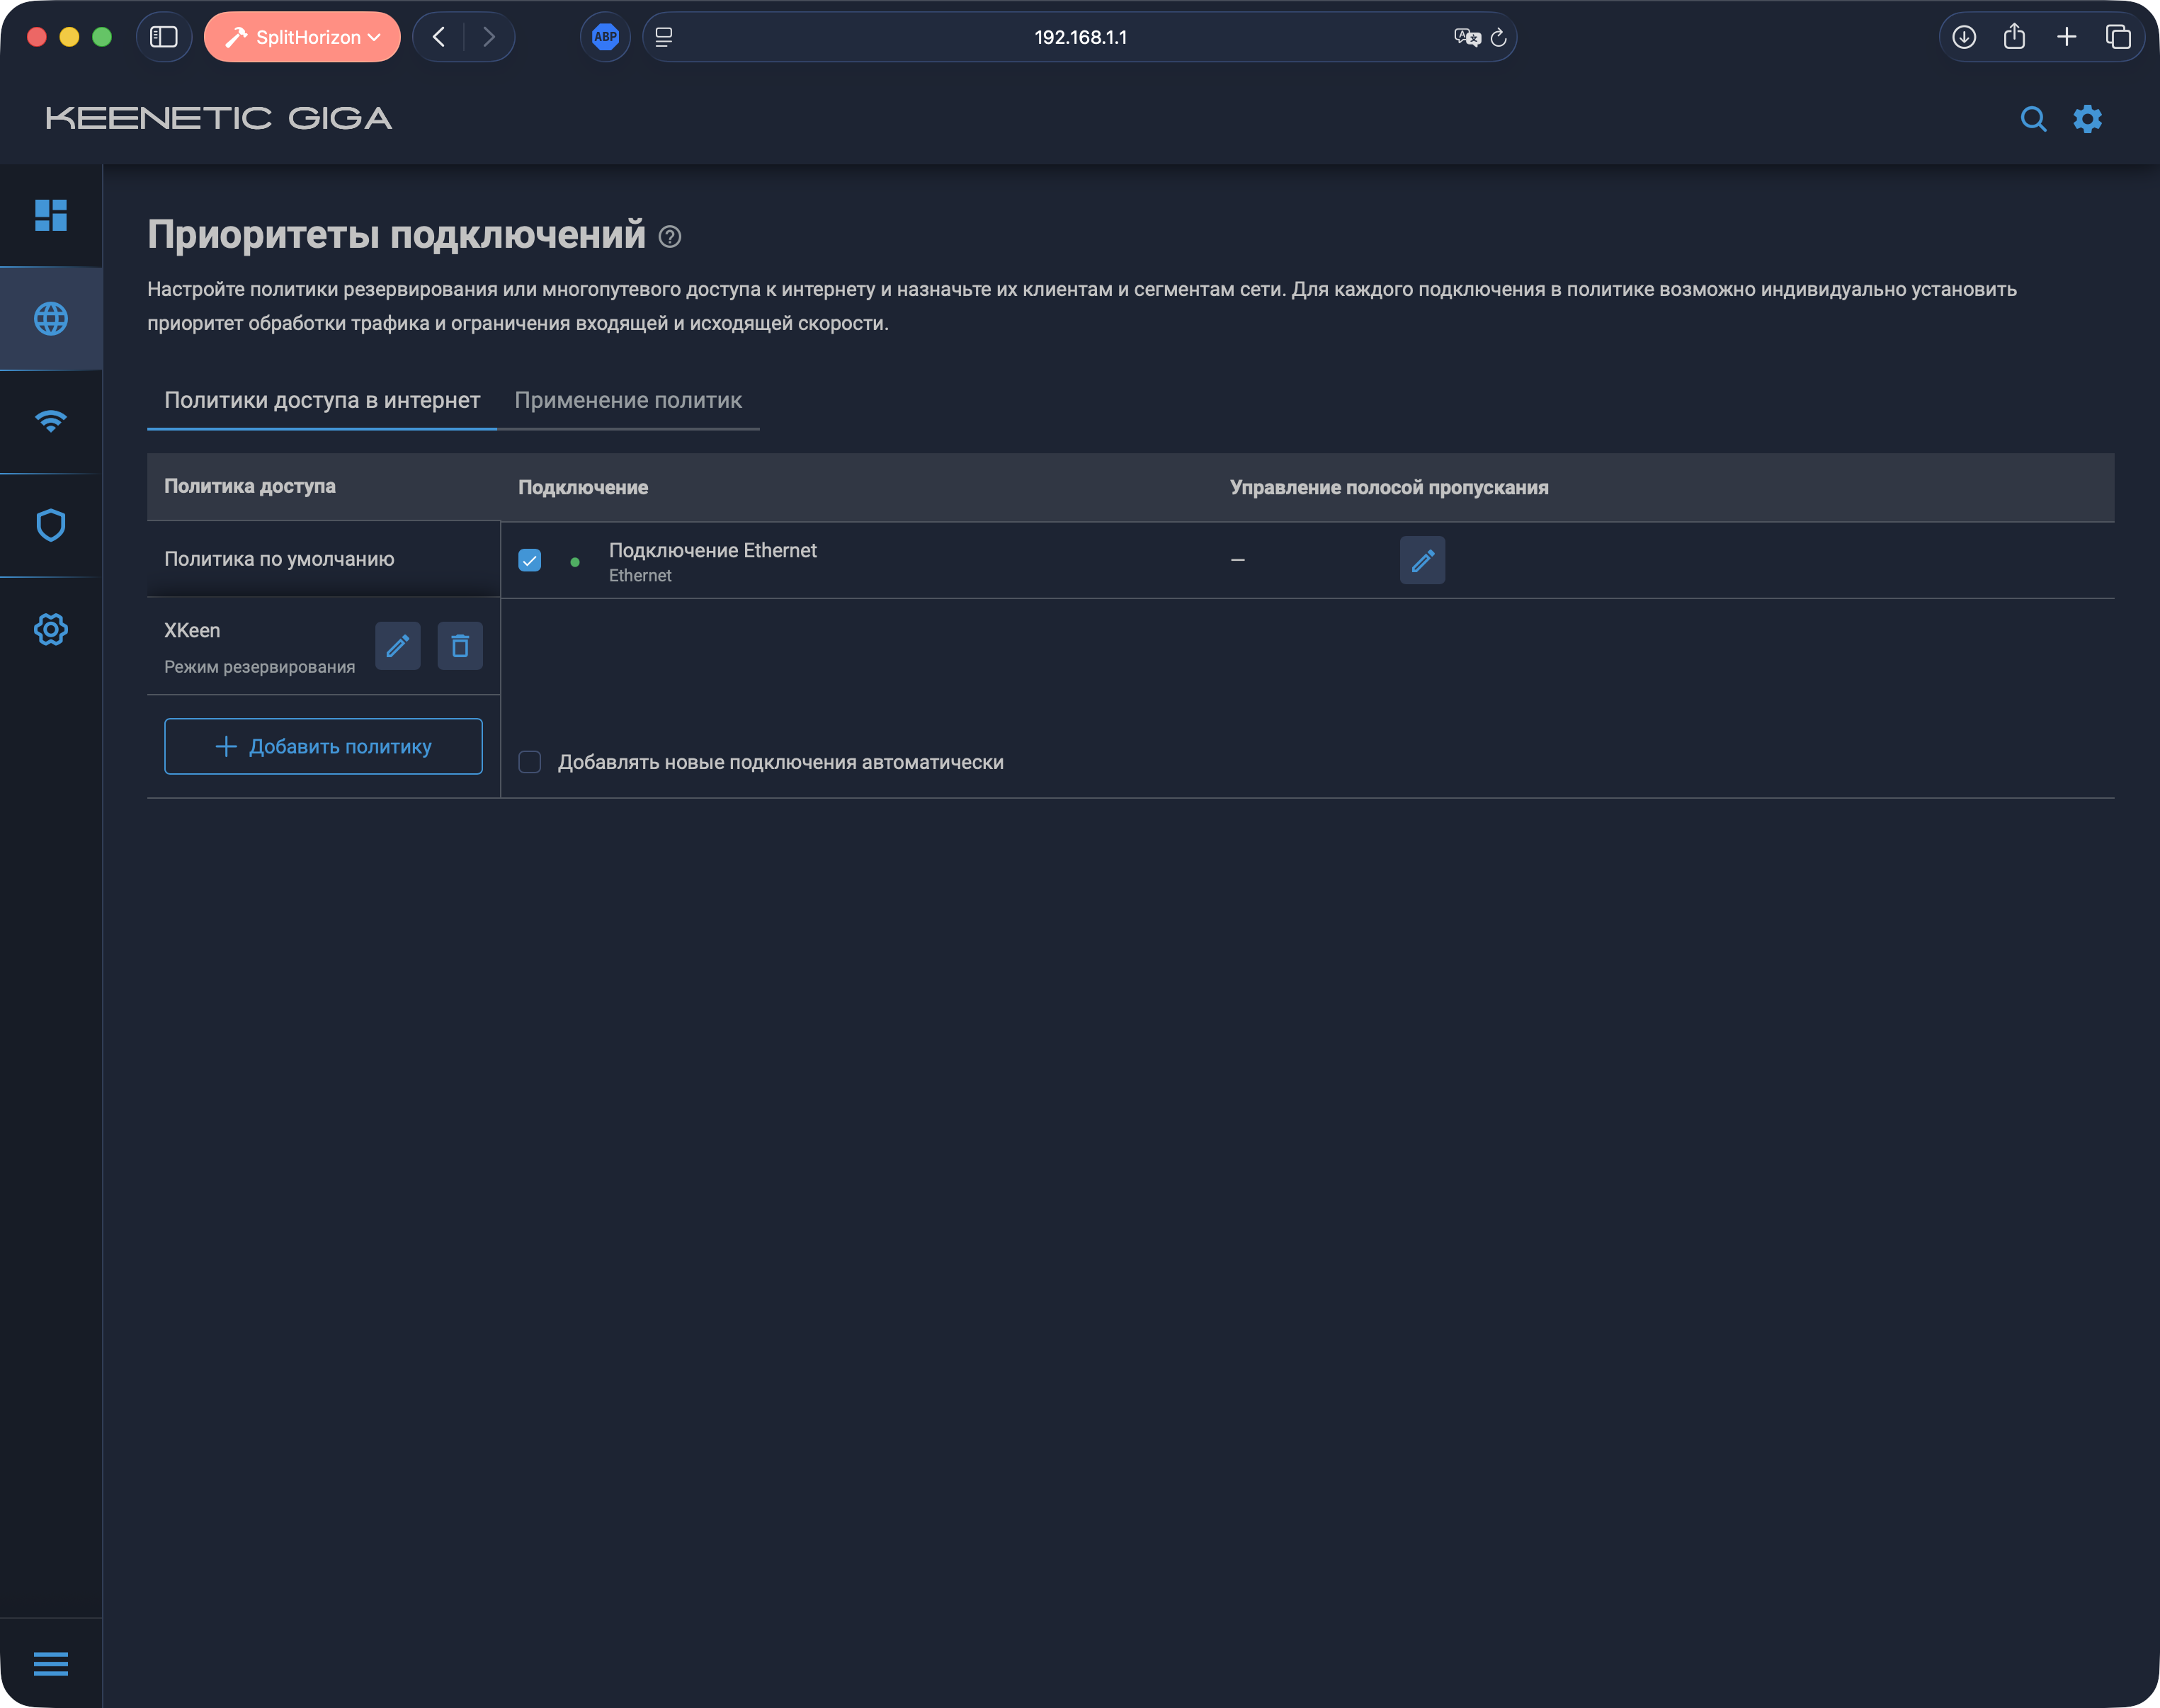Open settings gear icon in Keenetic header
Image resolution: width=2160 pixels, height=1708 pixels.
2088,119
